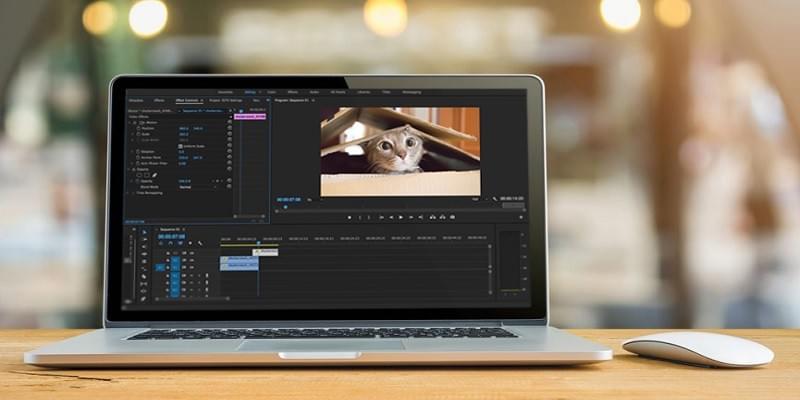The width and height of the screenshot is (800, 400).
Task: Click the timeline timecode 00:00:07:08
Action: tap(171, 236)
